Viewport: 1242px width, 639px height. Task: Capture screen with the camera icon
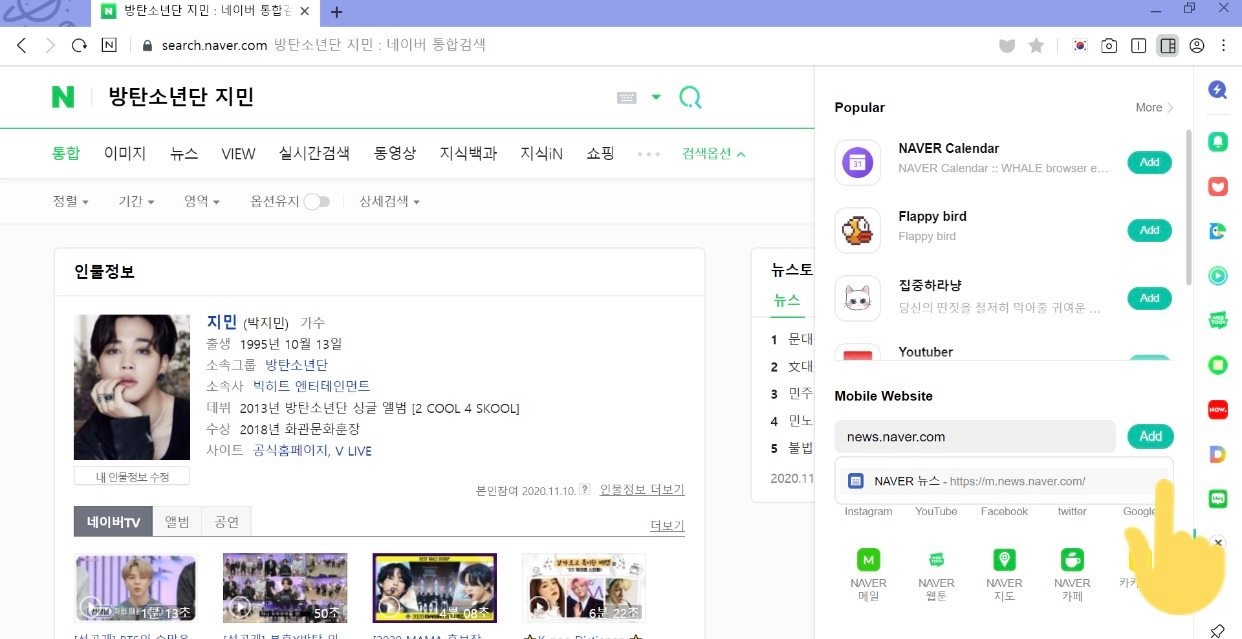pyautogui.click(x=1109, y=46)
